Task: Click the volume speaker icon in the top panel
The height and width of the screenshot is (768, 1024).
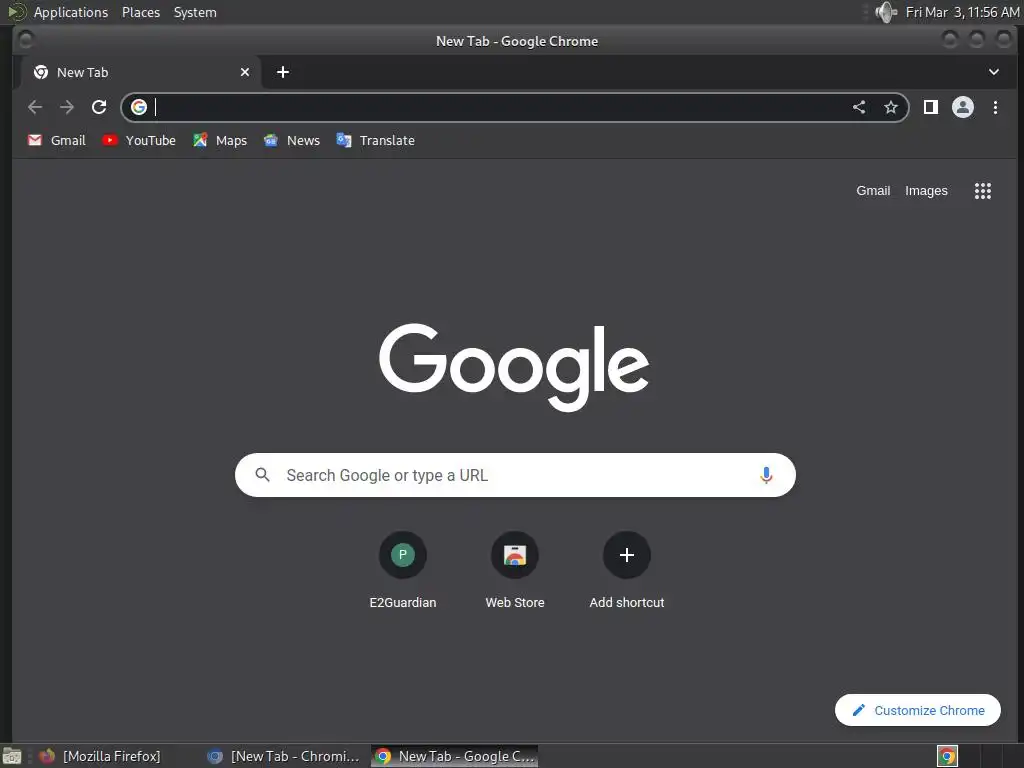Action: (x=886, y=12)
